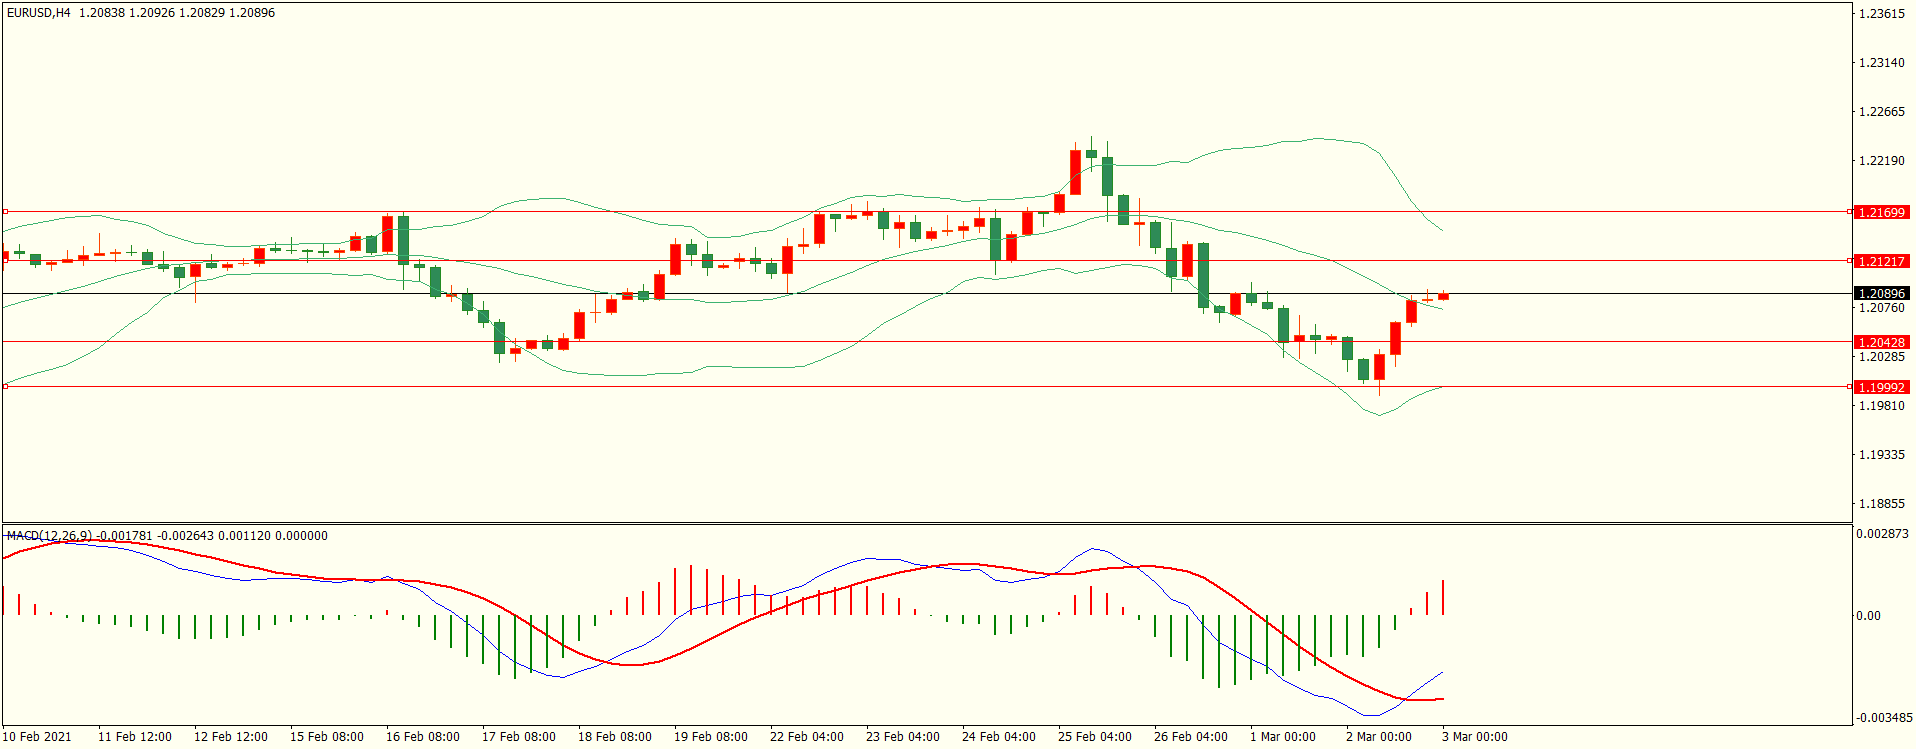Select the 1.21217 red price level label

pos(1881,261)
